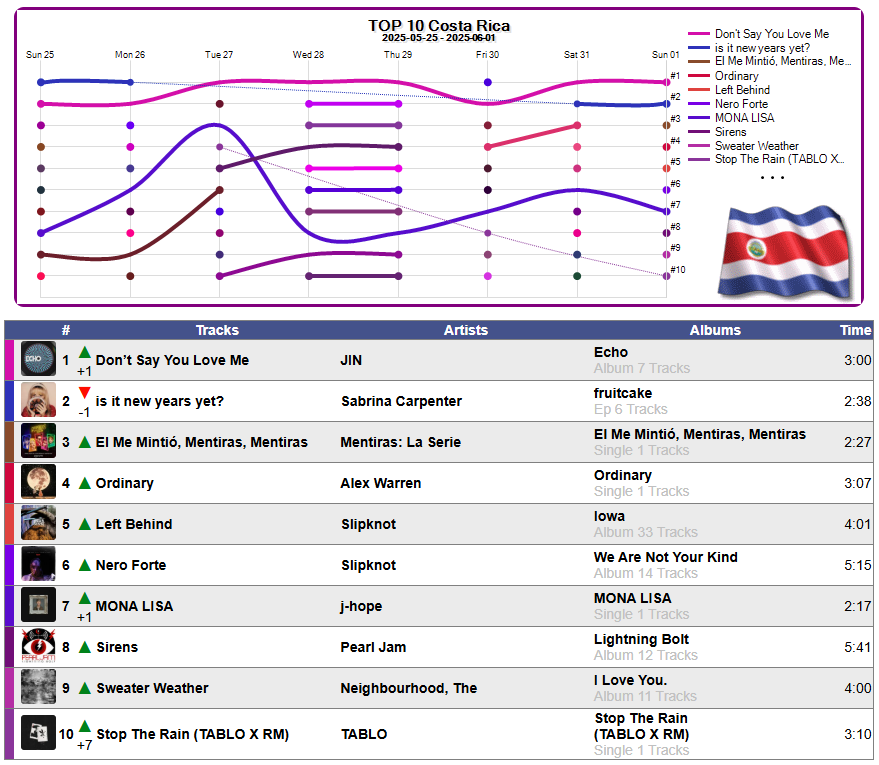Click the Albums column header
The width and height of the screenshot is (879, 765).
pos(715,330)
